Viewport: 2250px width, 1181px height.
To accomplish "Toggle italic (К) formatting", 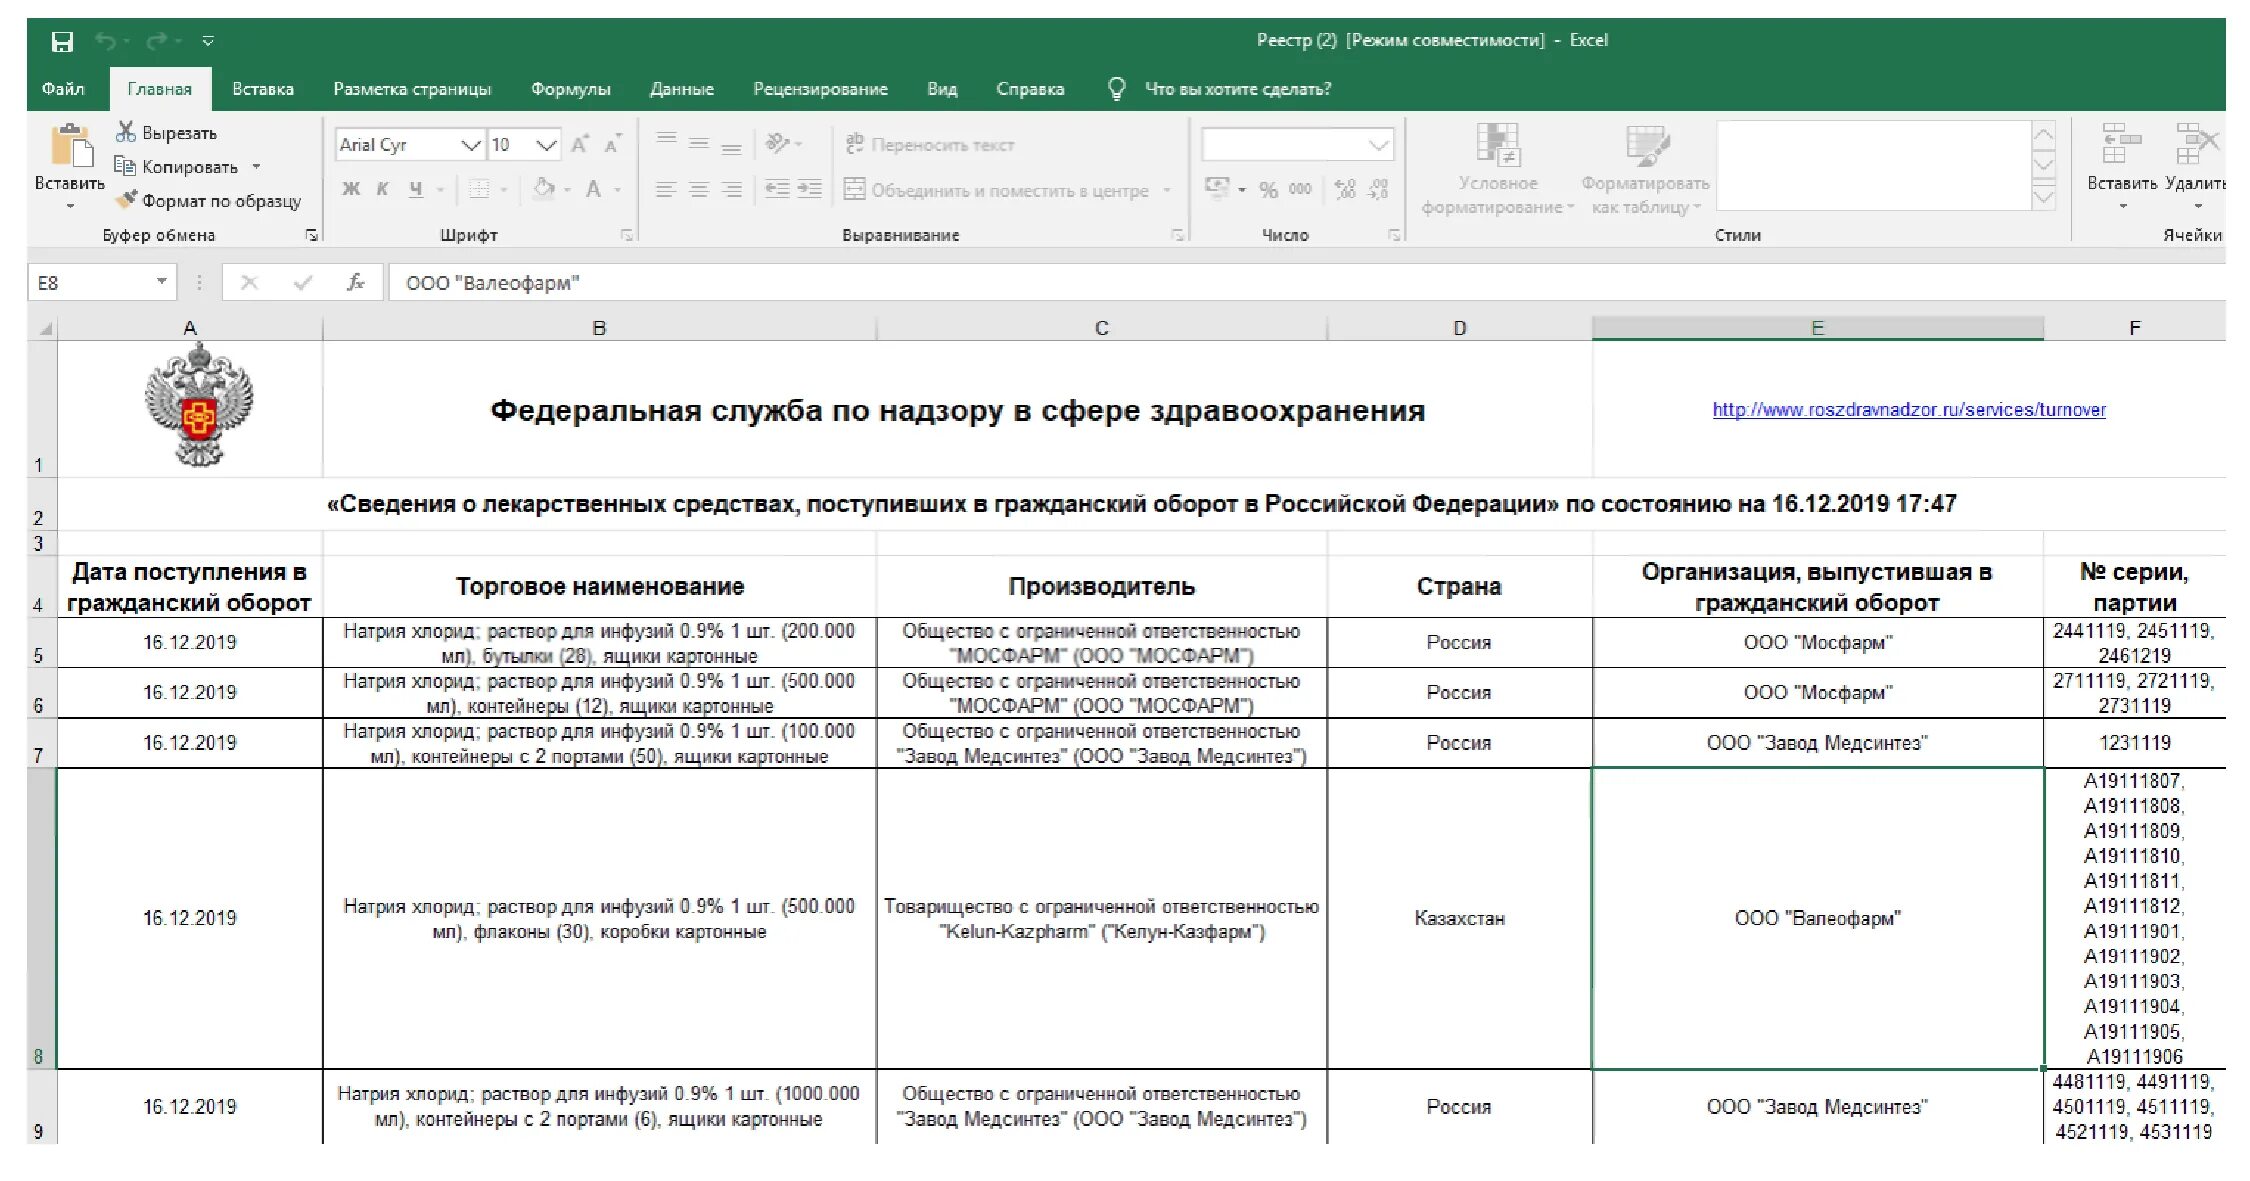I will [382, 189].
